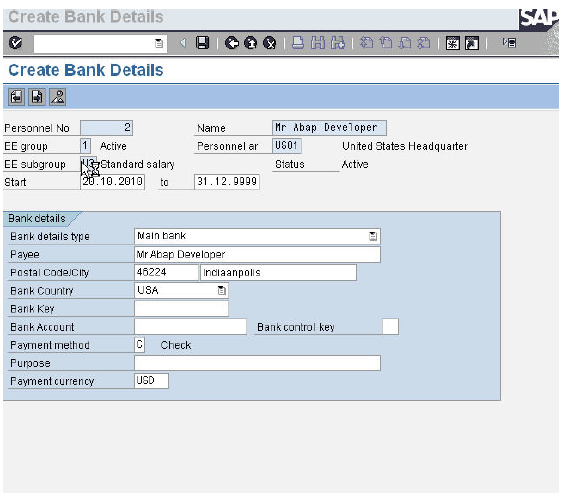Click the Bank control key box
The image size is (566, 496).
[390, 327]
